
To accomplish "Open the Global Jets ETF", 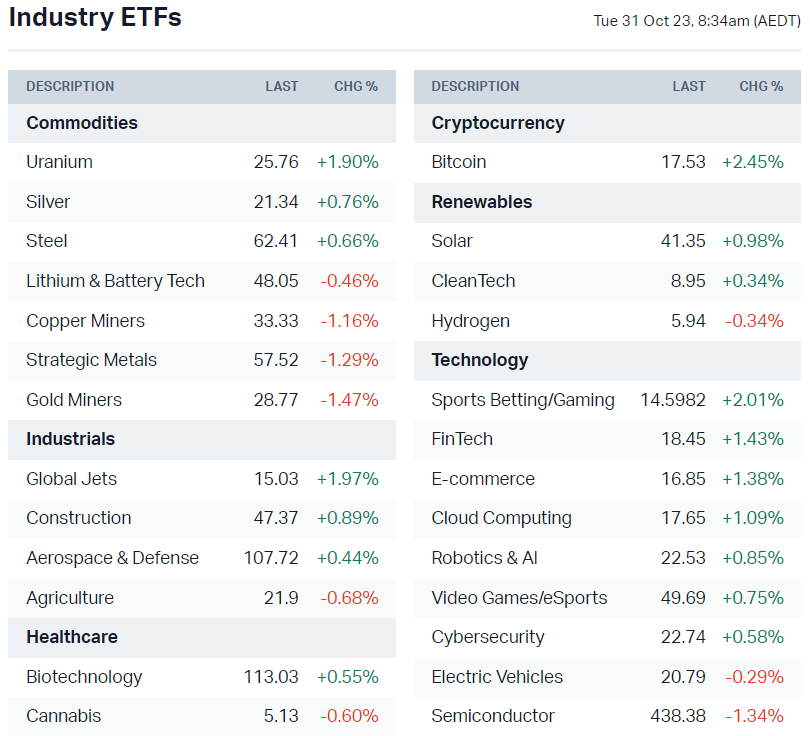I will 71,479.
